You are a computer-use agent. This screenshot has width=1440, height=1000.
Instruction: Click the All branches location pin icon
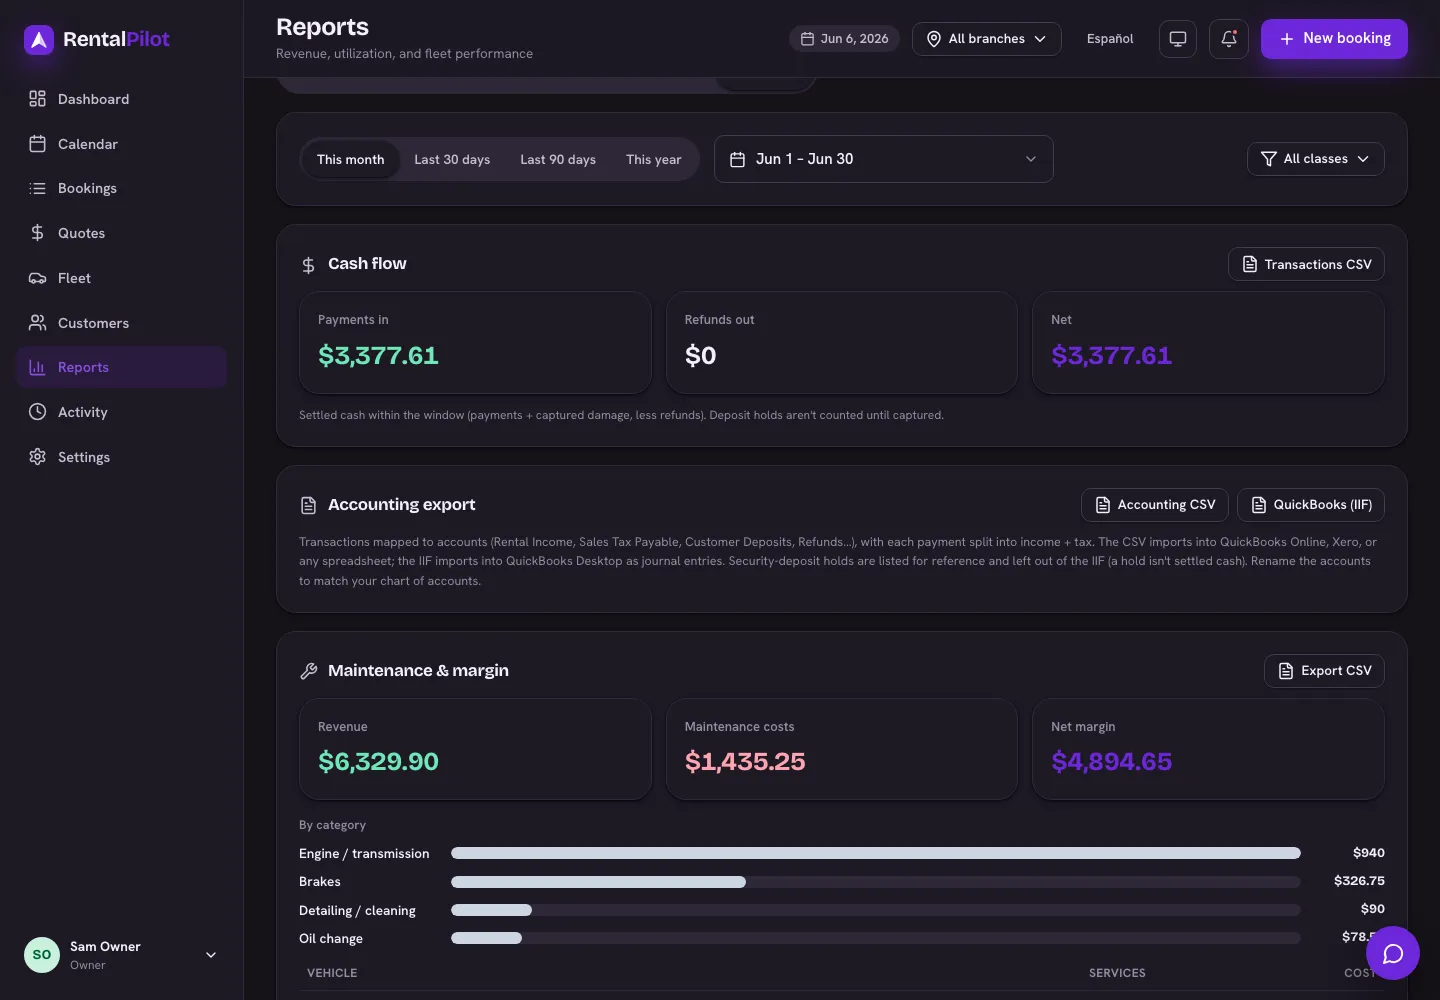pyautogui.click(x=934, y=39)
